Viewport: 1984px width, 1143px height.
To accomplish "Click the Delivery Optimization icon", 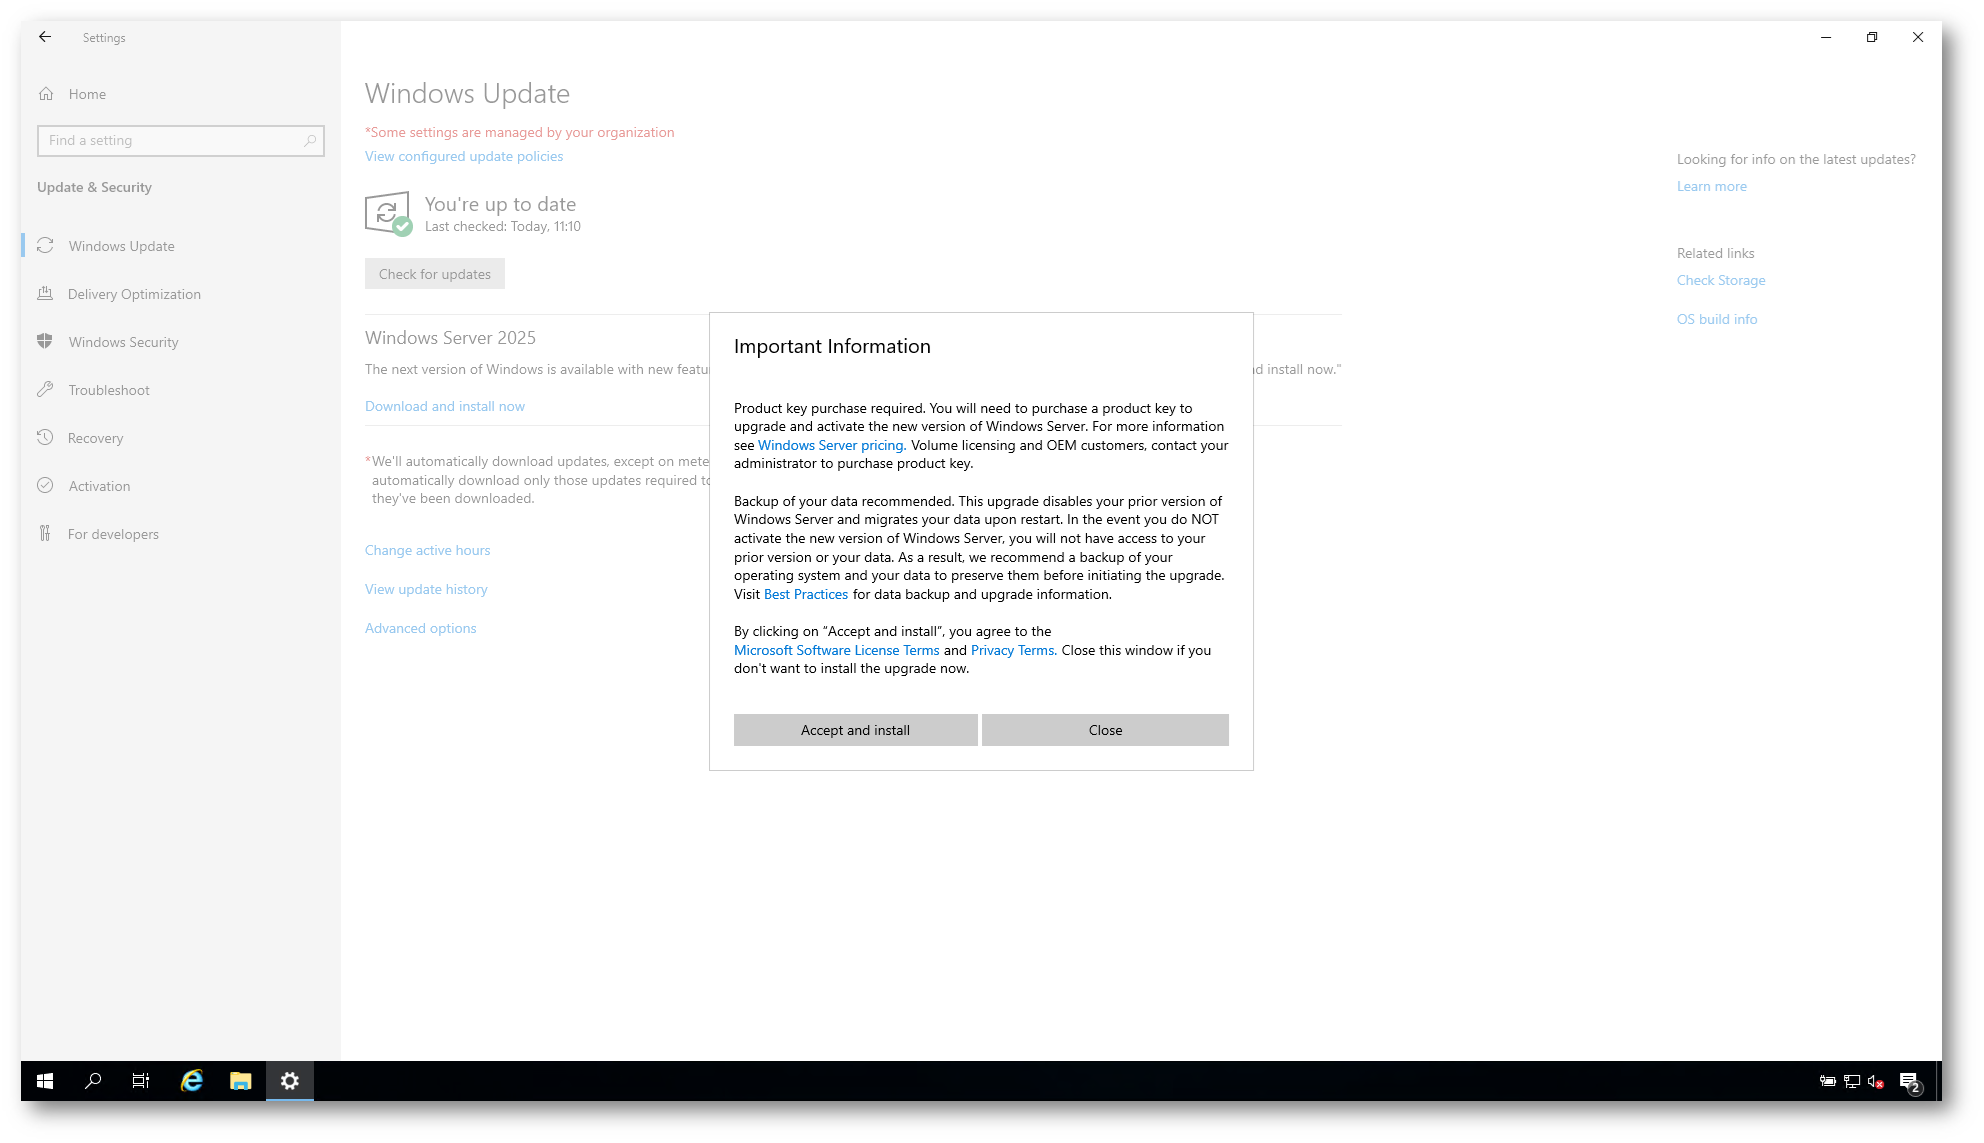I will coord(45,294).
